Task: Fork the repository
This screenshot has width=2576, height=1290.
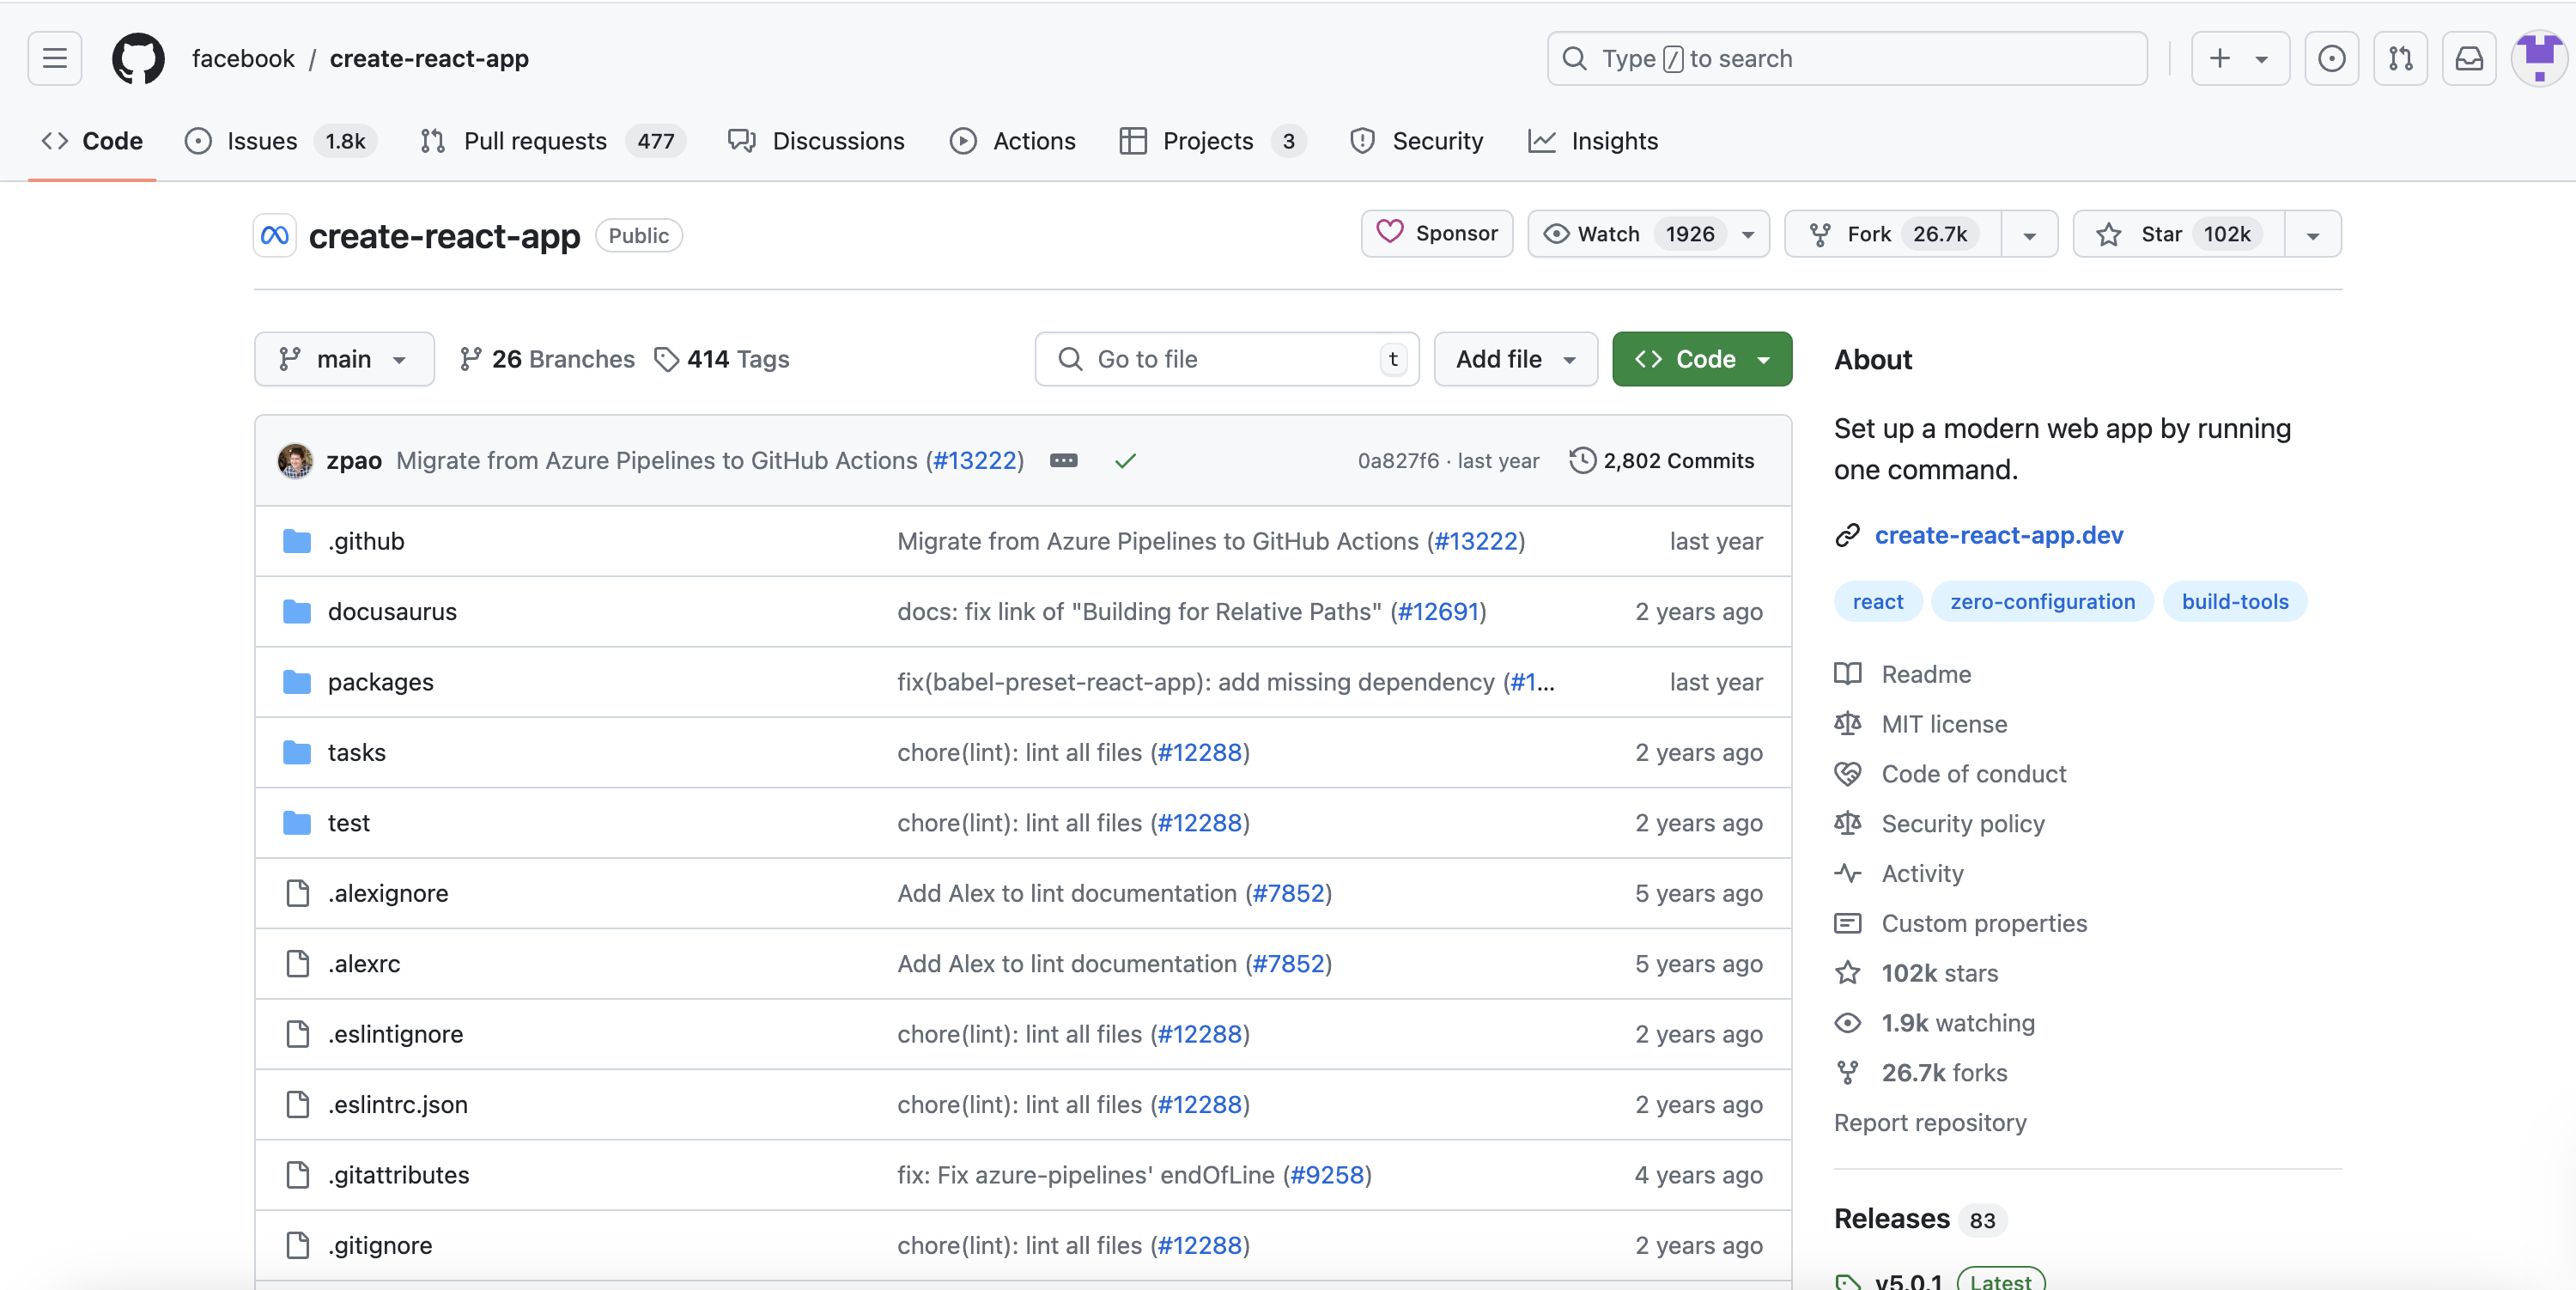Action: pyautogui.click(x=1892, y=234)
